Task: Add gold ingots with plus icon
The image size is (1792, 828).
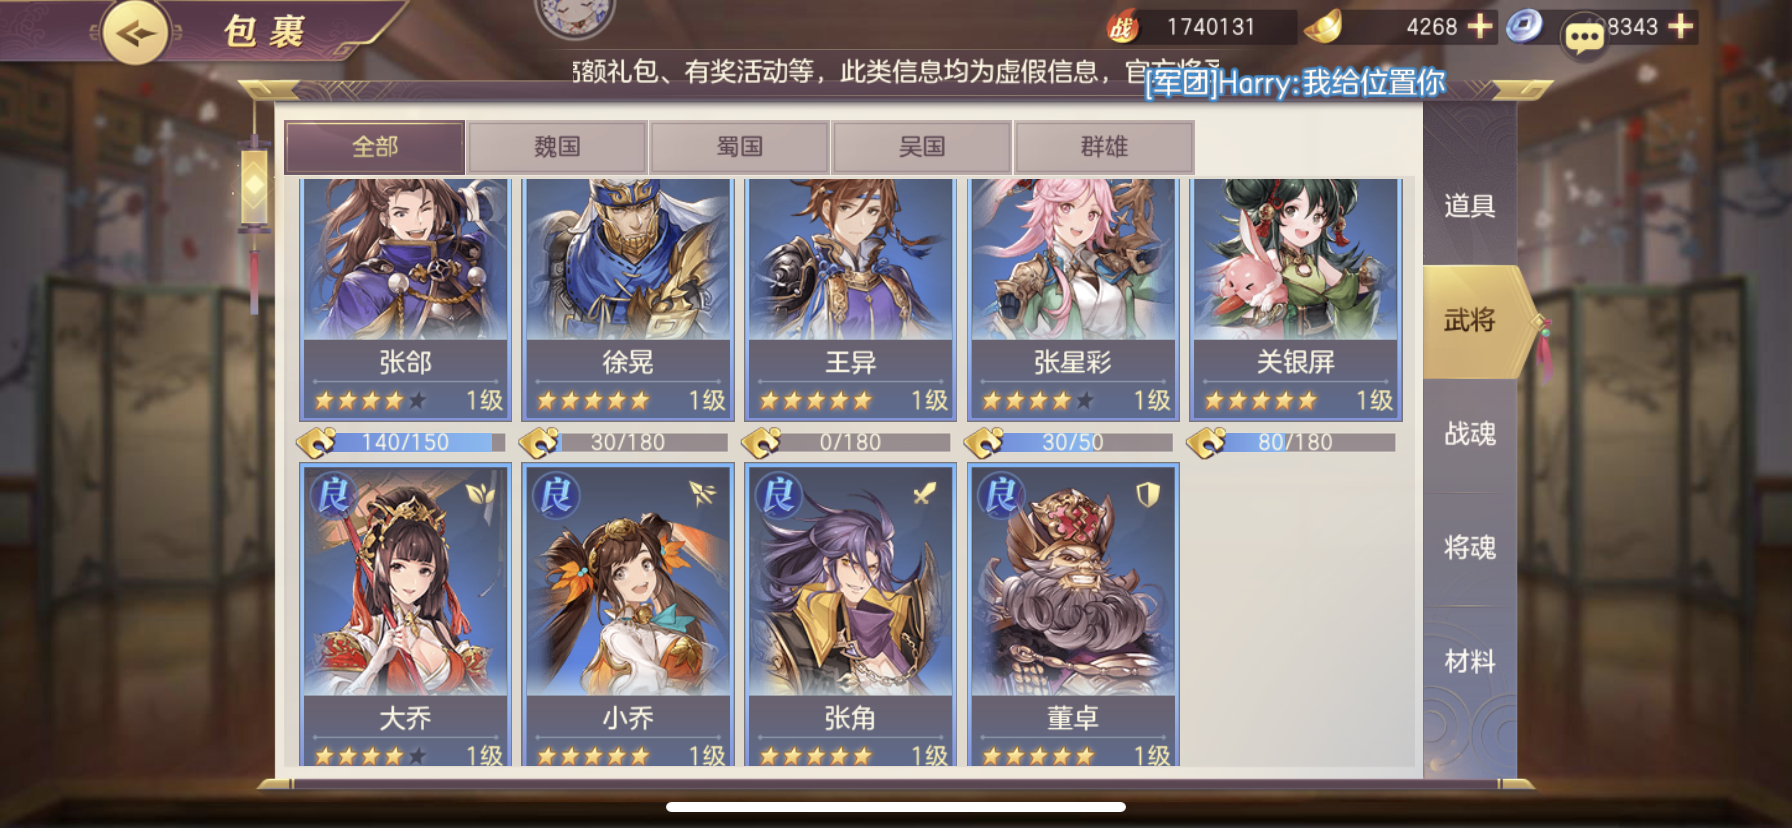Action: [1480, 26]
